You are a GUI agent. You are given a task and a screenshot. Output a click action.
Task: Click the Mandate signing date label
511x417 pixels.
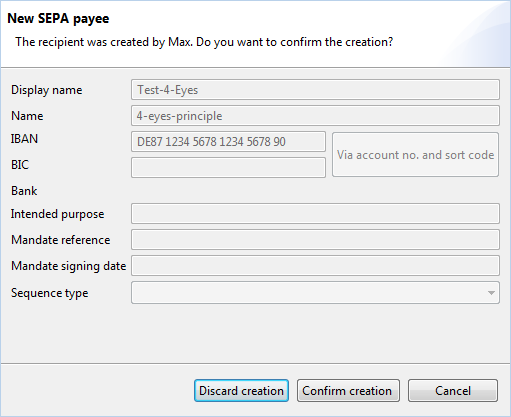[x=69, y=266]
